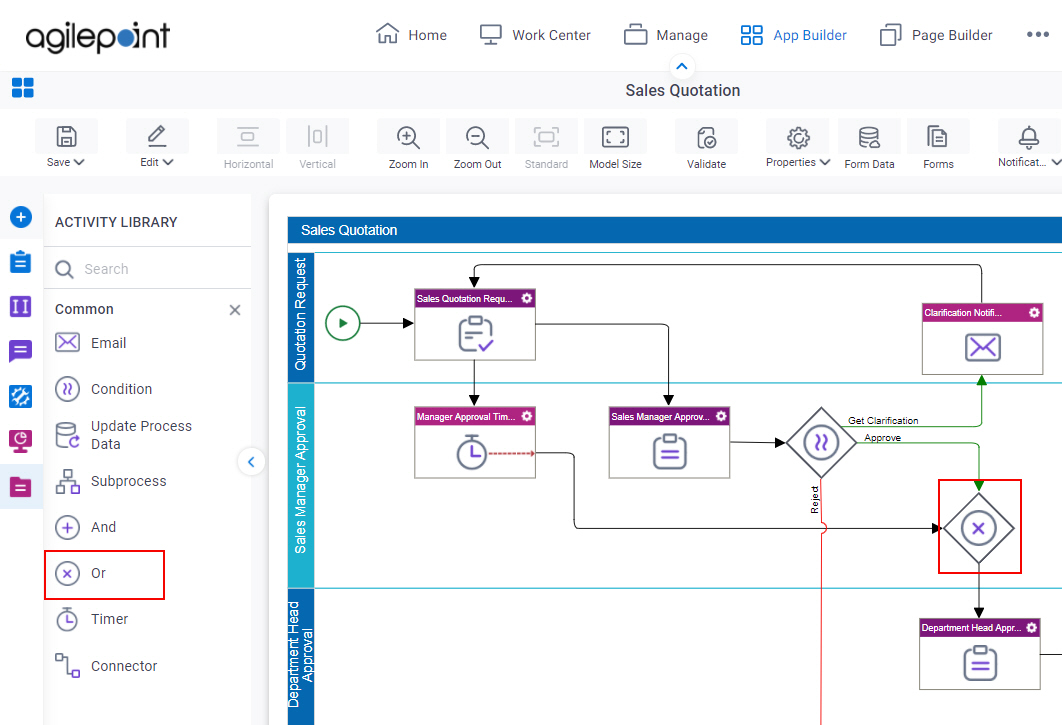Screen dimensions: 1062x725
Task: Open settings gear of Clarification Notification
Action: point(1034,312)
